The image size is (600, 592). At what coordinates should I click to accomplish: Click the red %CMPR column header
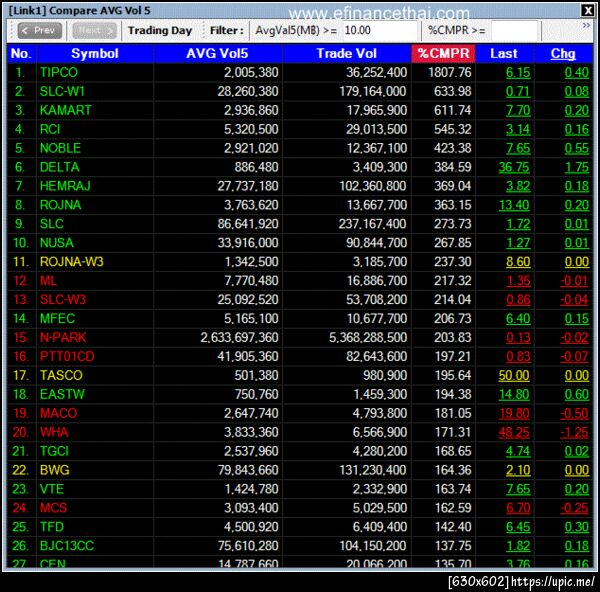click(x=443, y=54)
